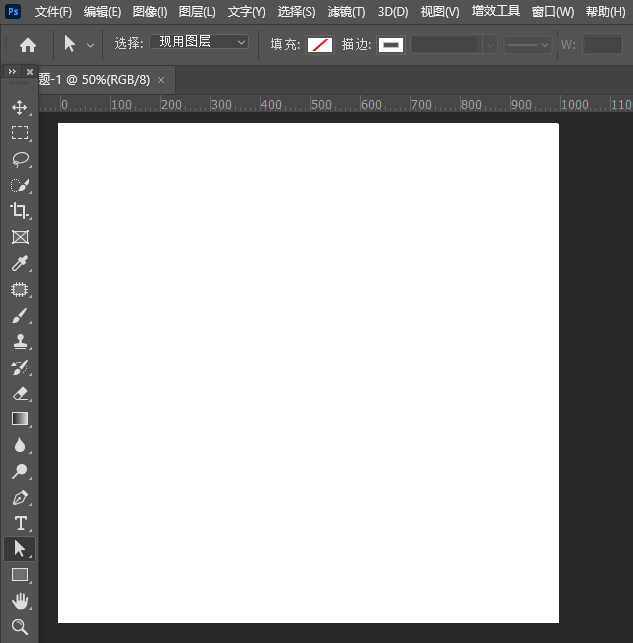Viewport: 633px width, 643px height.
Task: Open the 增效工具 menu
Action: click(496, 11)
